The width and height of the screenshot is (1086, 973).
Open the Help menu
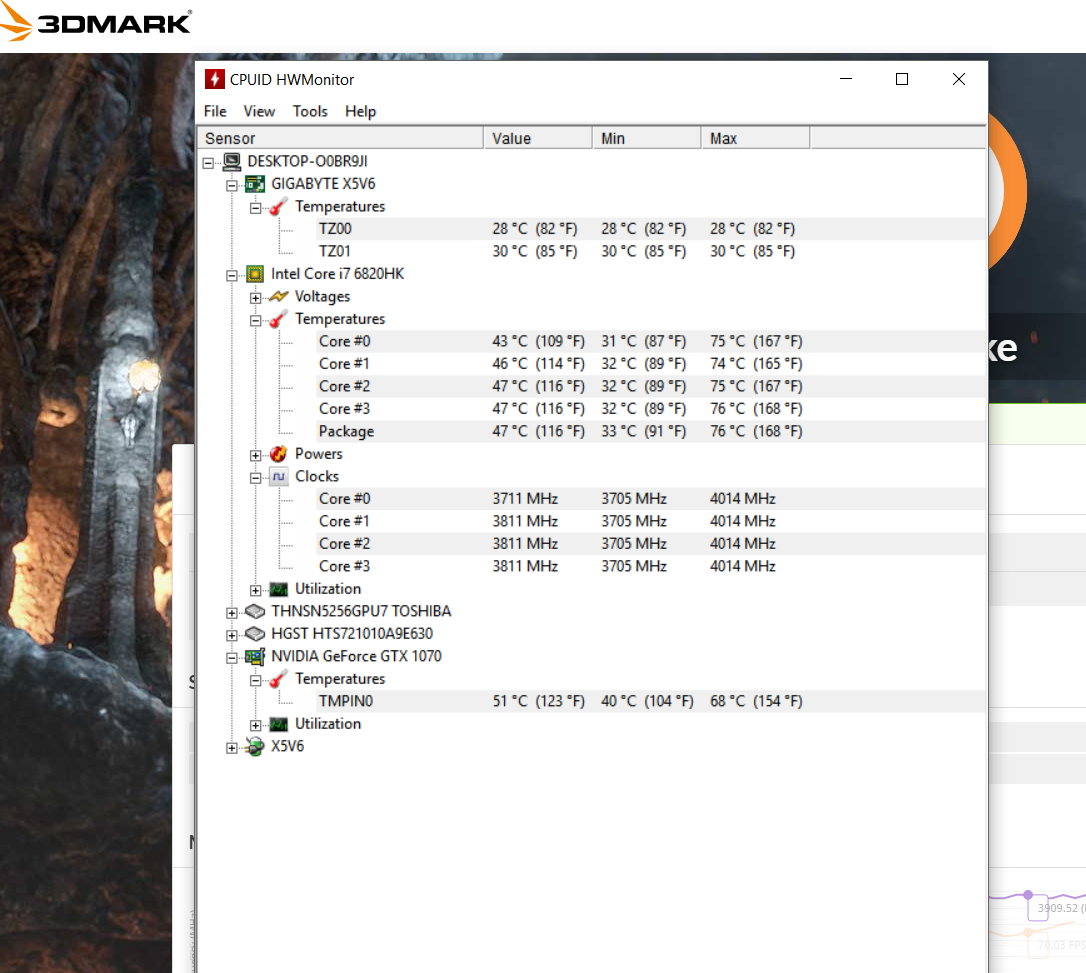pyautogui.click(x=360, y=111)
